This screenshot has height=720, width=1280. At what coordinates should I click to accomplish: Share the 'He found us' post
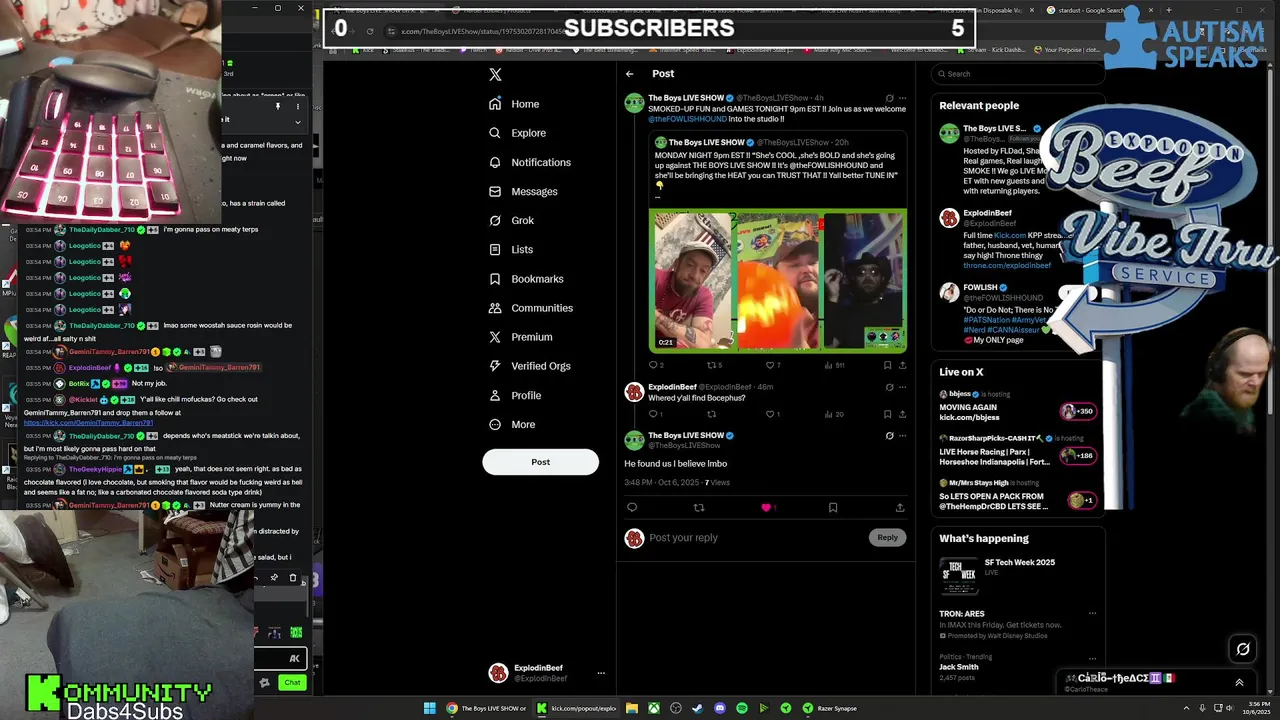[x=900, y=507]
